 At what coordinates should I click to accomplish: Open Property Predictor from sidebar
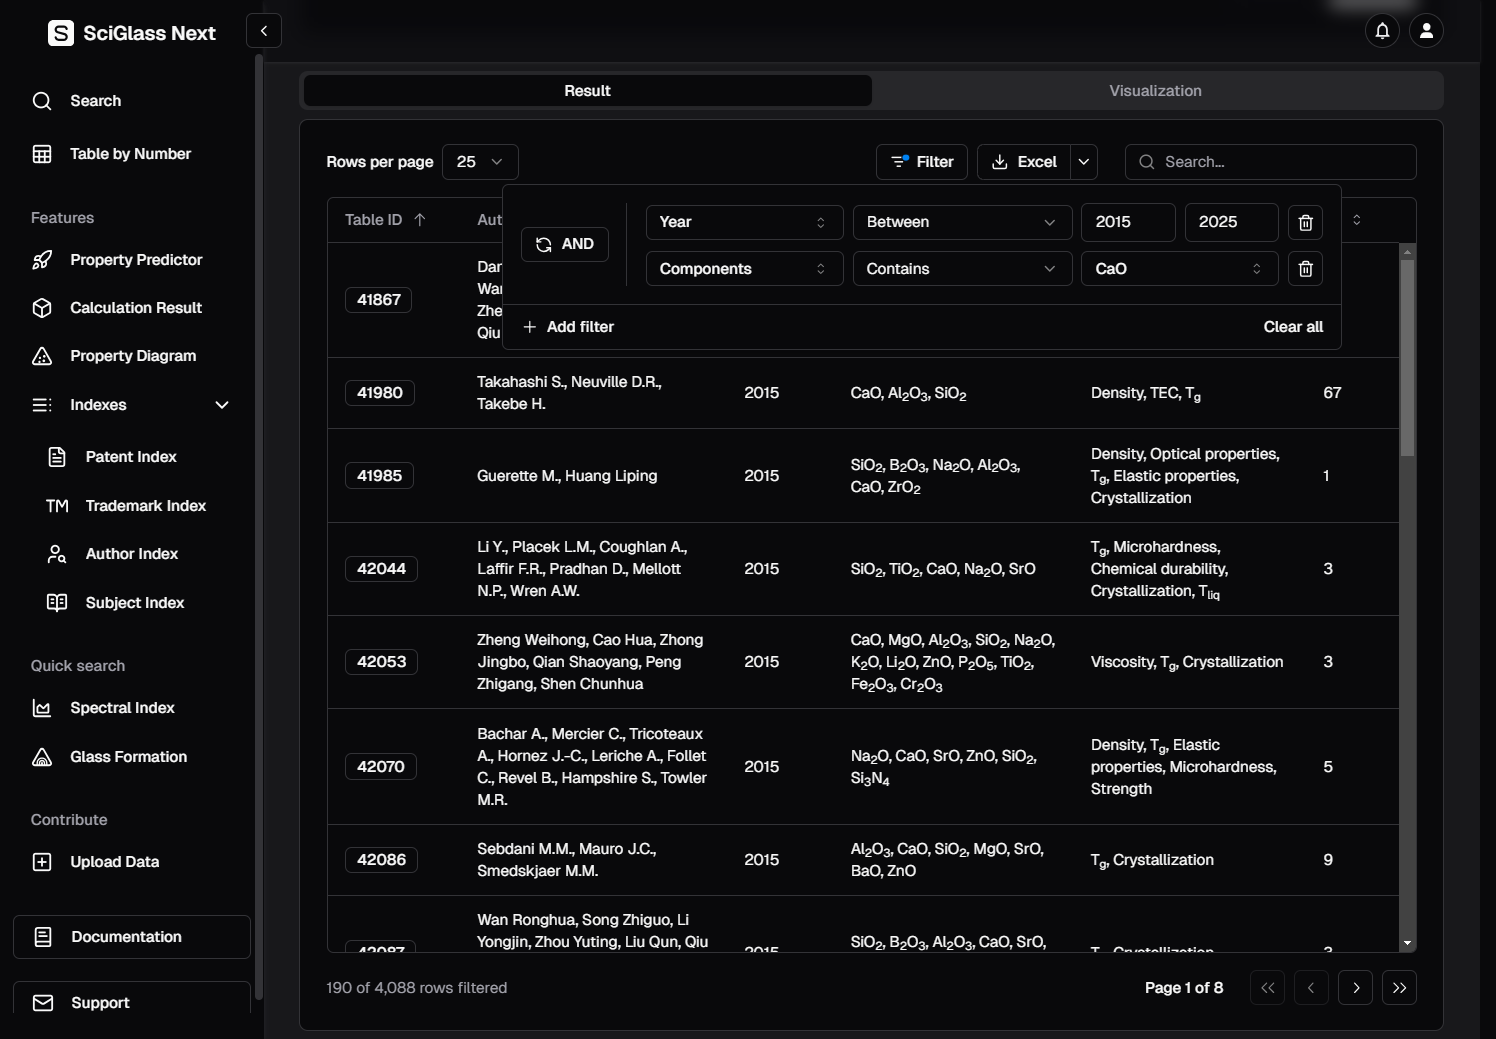[136, 260]
